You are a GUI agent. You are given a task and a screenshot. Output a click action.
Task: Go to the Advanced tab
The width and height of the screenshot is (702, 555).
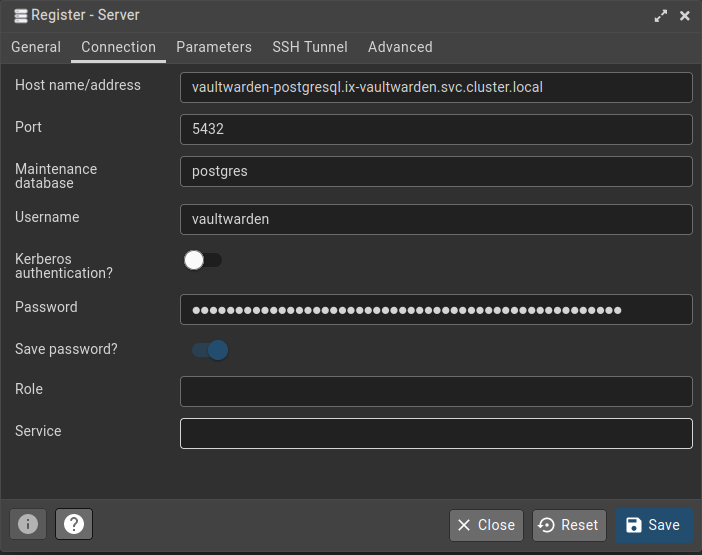(x=400, y=47)
